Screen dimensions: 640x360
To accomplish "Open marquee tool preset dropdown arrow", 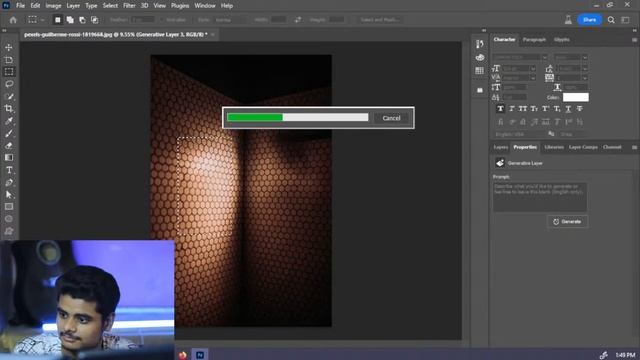I will pos(42,20).
